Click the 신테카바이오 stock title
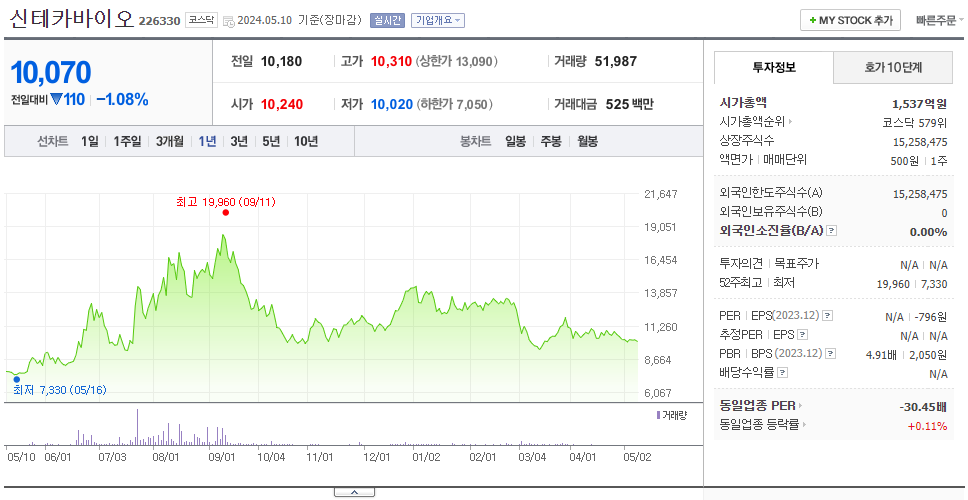968x500 pixels. (x=72, y=19)
